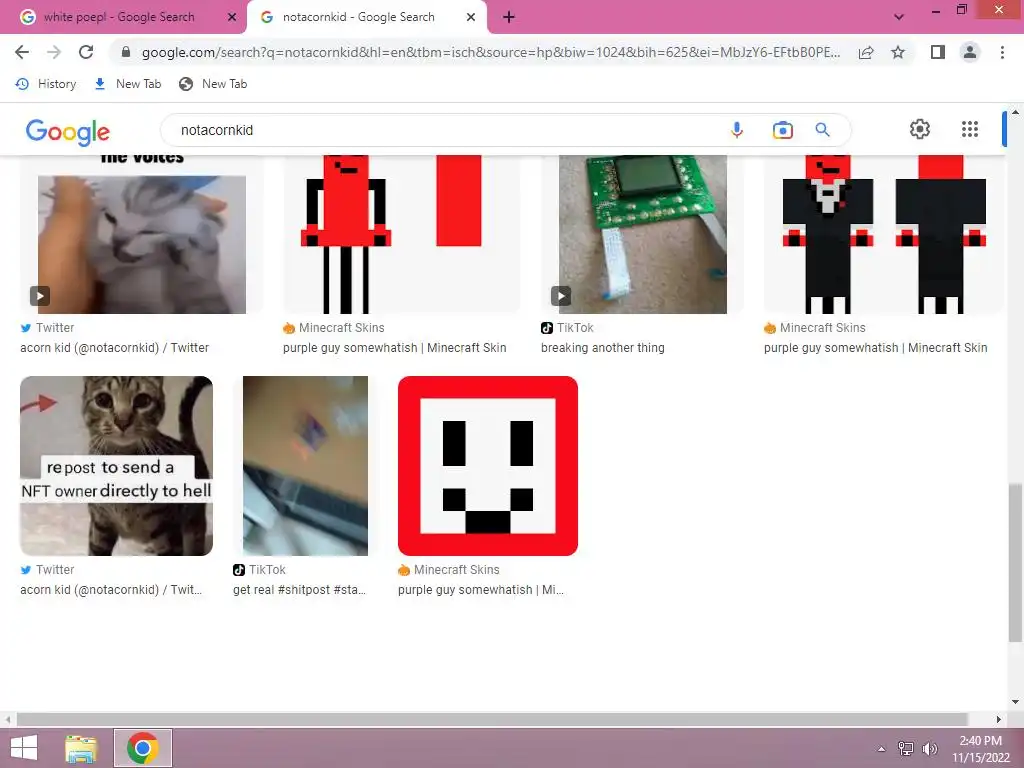
Task: Click the Chrome taskbar icon
Action: coord(142,748)
